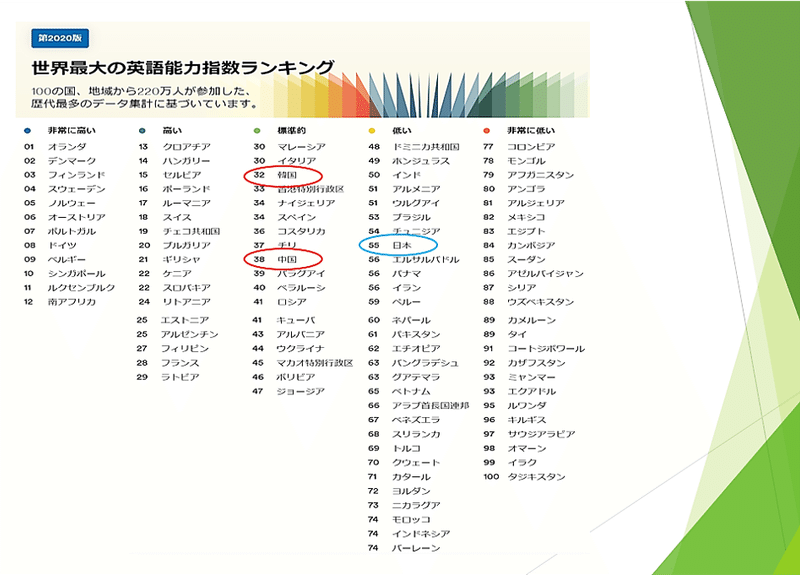The image size is (800, 575).
Task: Click the 日本 entry ranked 55
Action: (x=402, y=245)
